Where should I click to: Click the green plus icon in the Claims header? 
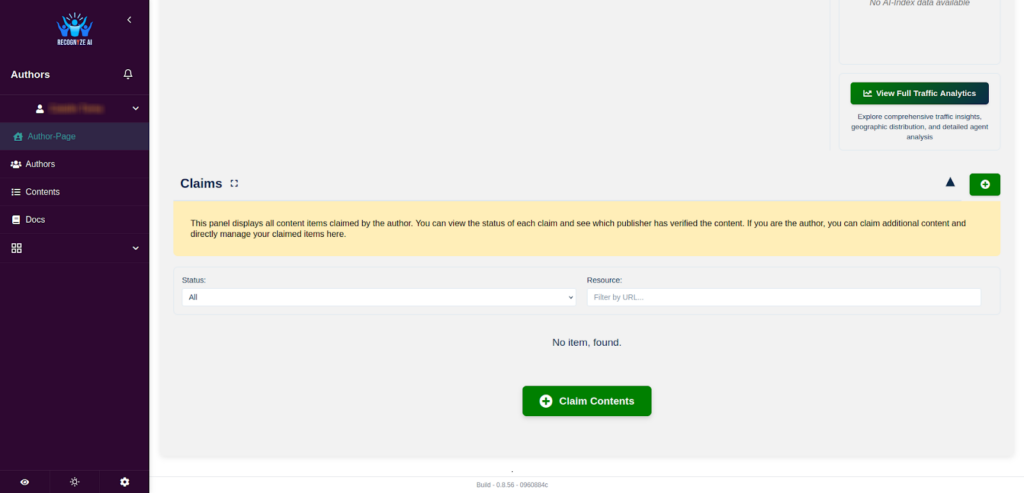tap(985, 184)
